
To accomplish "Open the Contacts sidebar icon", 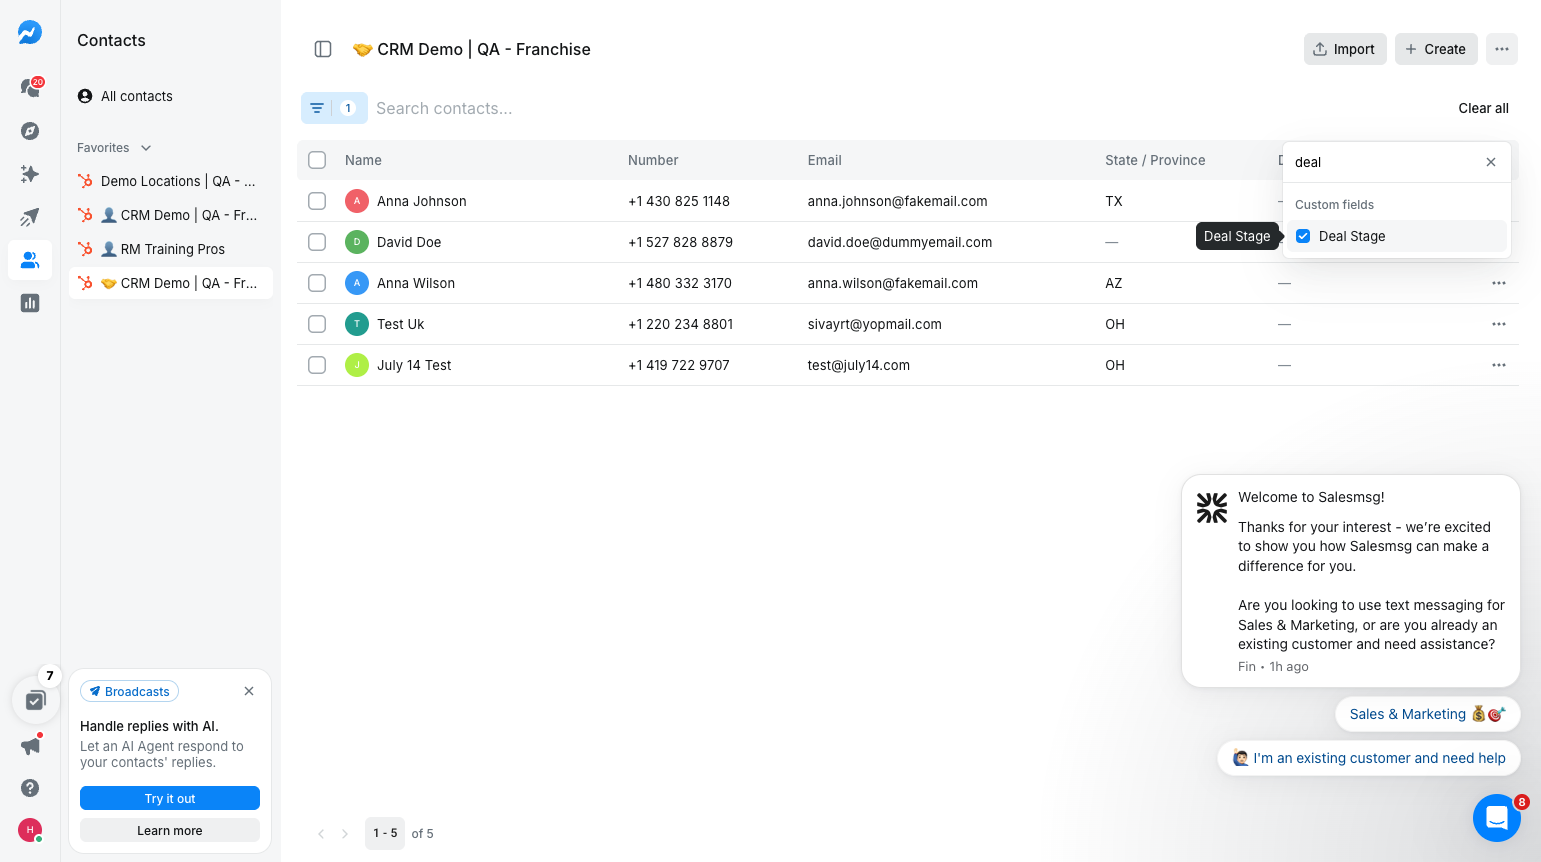I will tap(30, 260).
